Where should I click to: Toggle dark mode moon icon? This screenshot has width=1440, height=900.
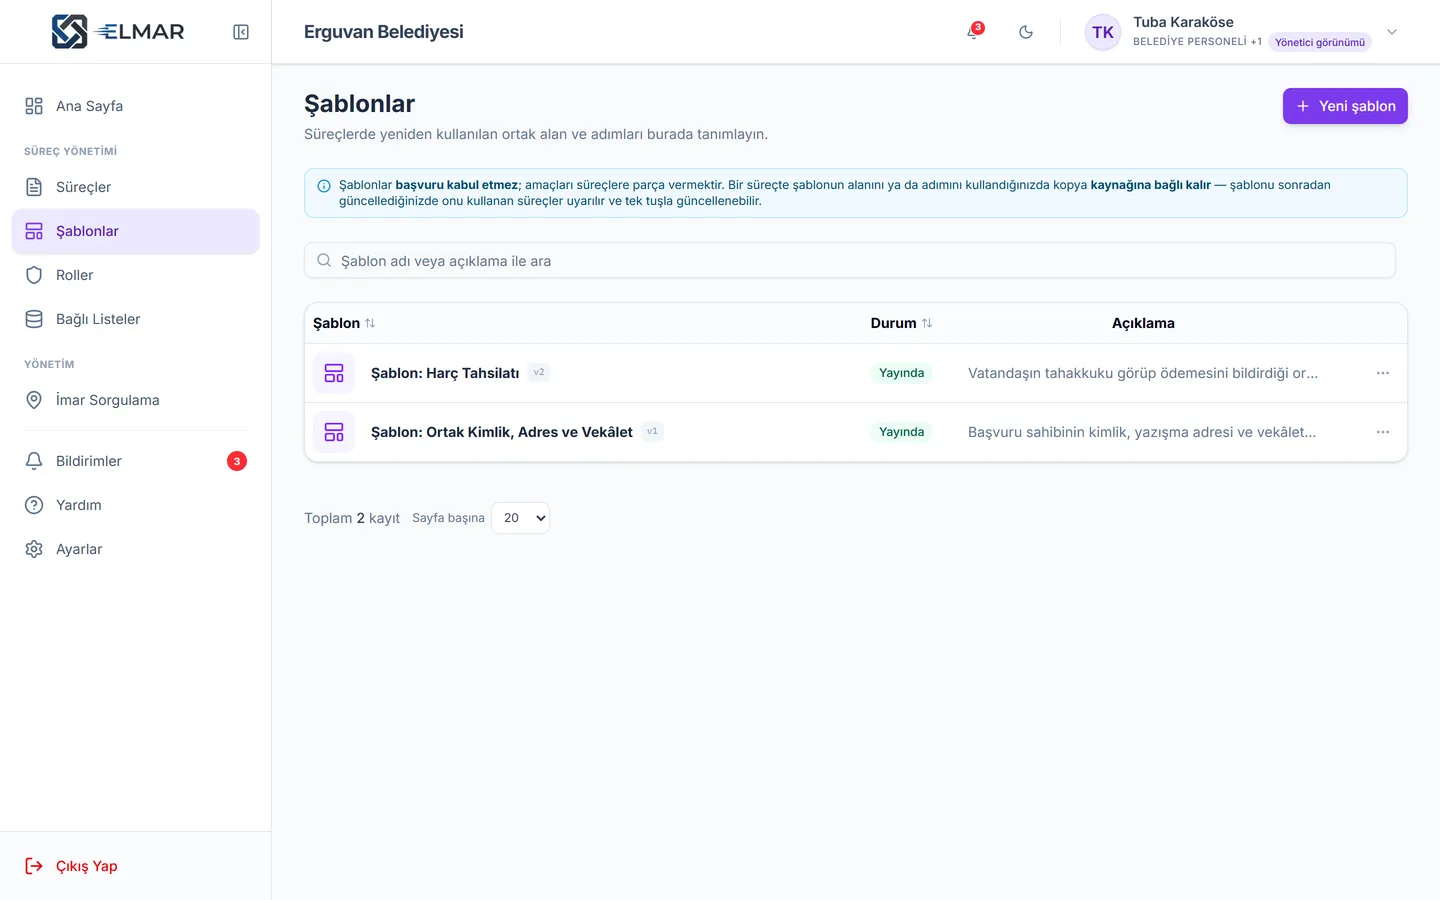(1026, 32)
